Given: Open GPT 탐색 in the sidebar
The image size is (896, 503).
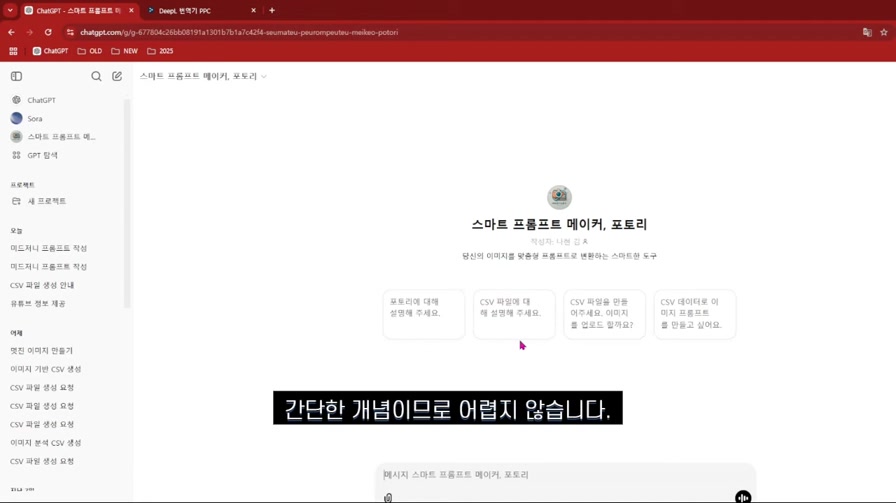Looking at the screenshot, I should 42,155.
